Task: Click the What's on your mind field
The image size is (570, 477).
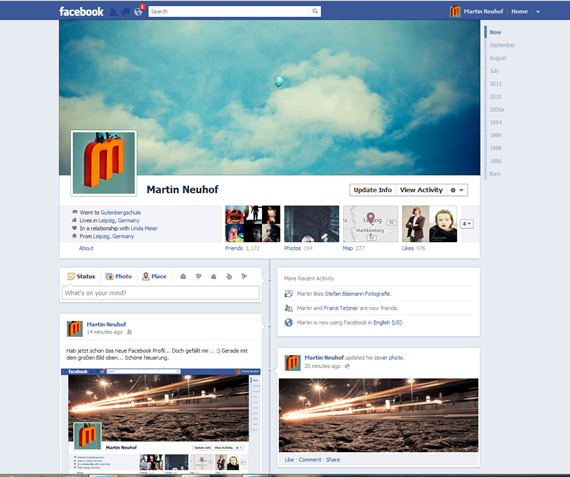Action: click(x=161, y=293)
